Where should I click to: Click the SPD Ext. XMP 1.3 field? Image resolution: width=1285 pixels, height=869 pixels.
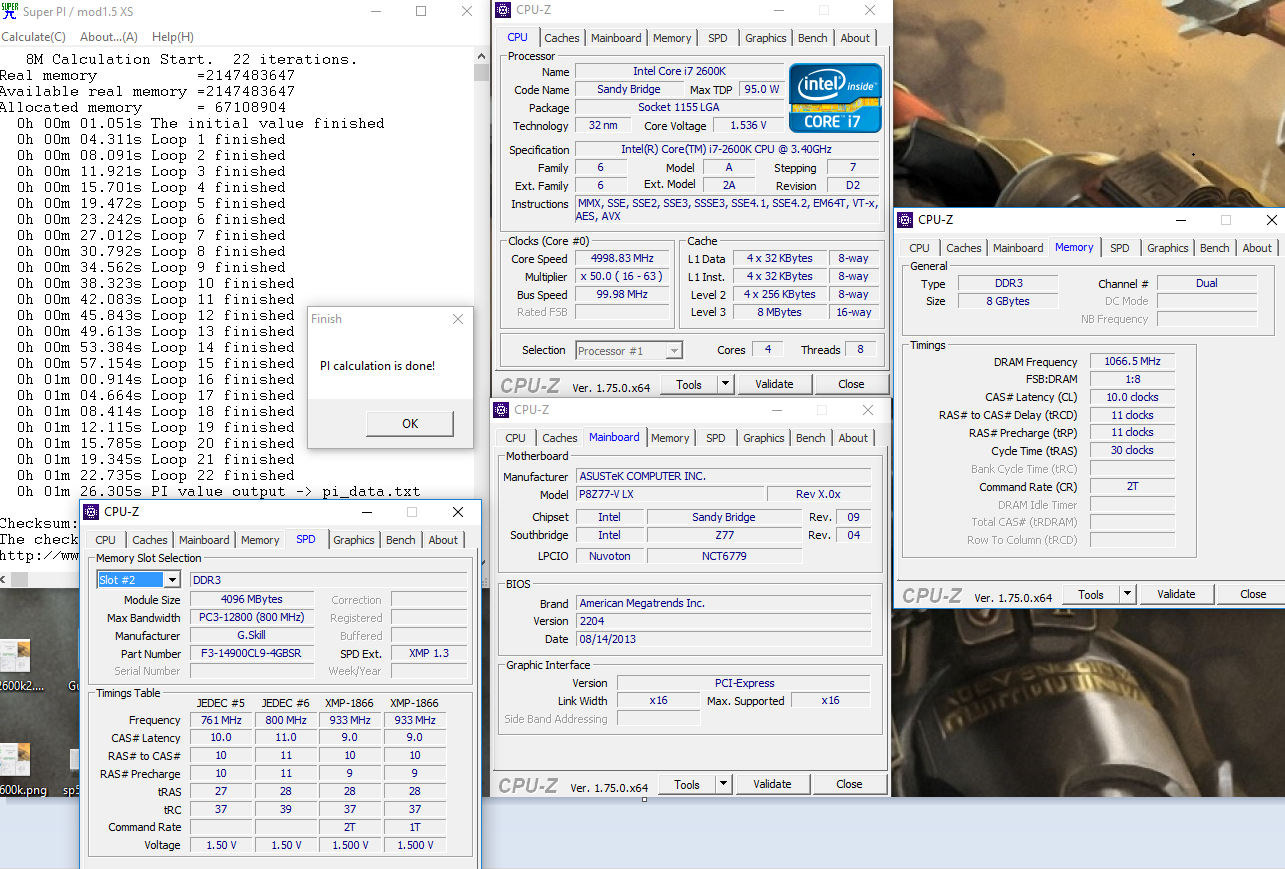point(429,654)
